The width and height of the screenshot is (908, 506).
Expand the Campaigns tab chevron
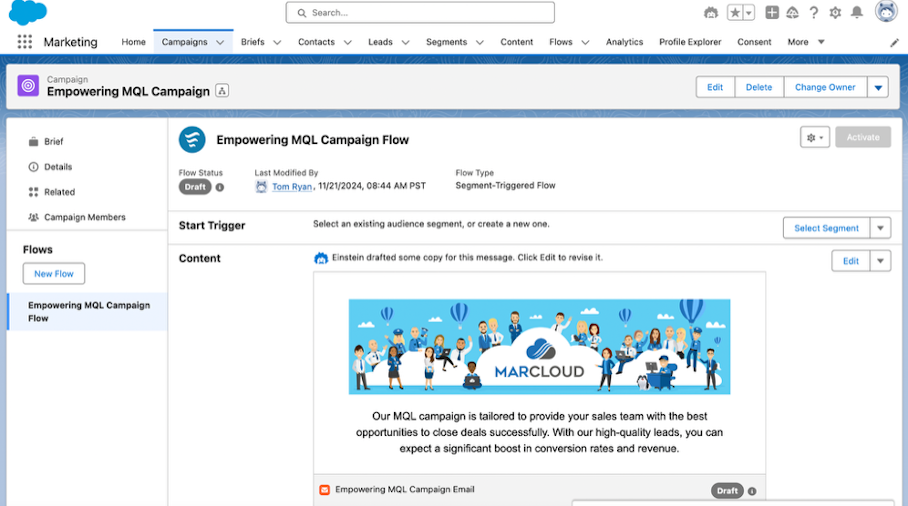(x=220, y=42)
